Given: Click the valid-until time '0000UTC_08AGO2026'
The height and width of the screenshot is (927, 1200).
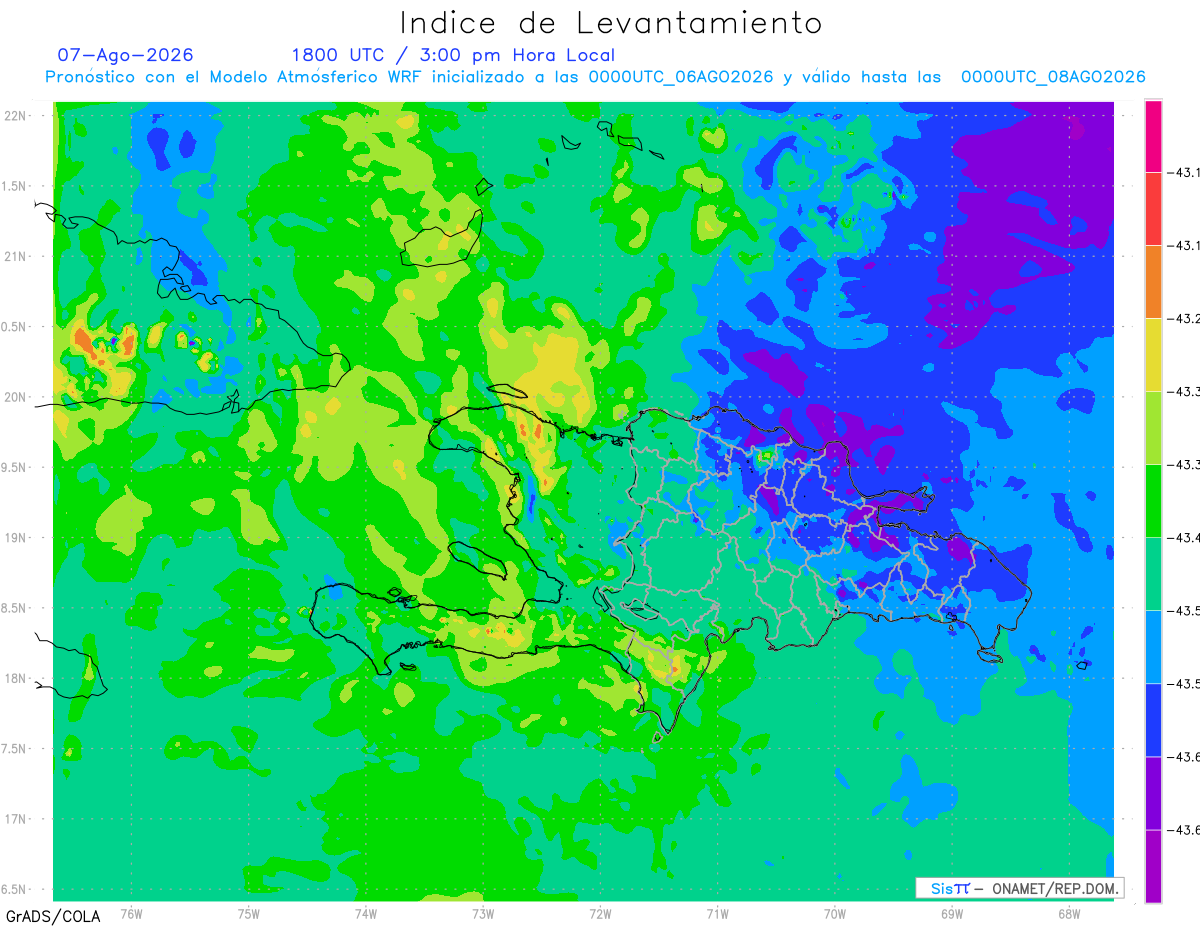Looking at the screenshot, I should pyautogui.click(x=1053, y=77).
